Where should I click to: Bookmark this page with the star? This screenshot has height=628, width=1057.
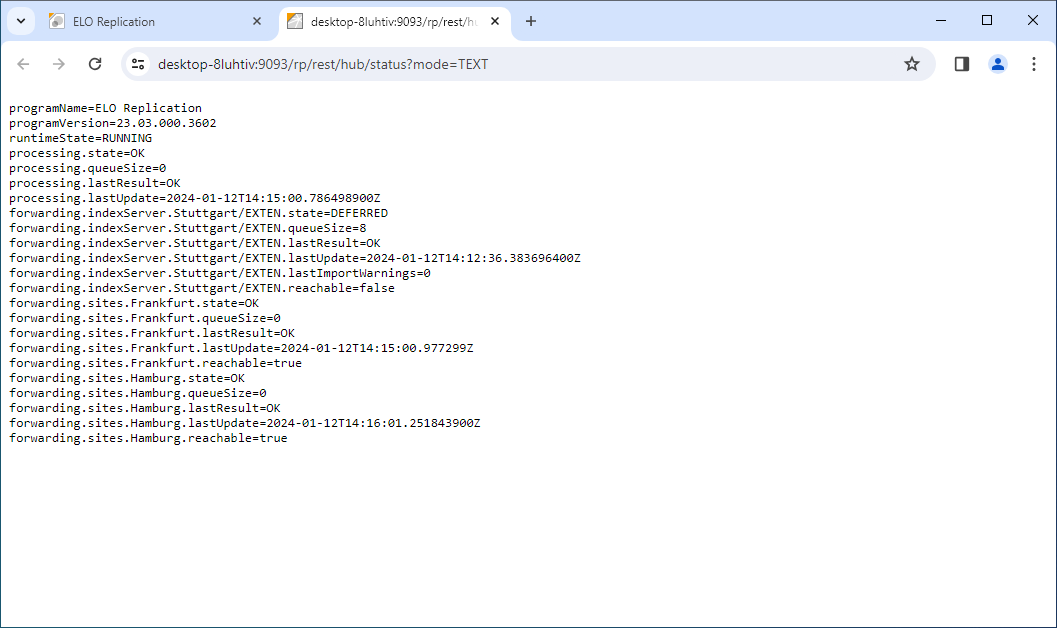[912, 64]
